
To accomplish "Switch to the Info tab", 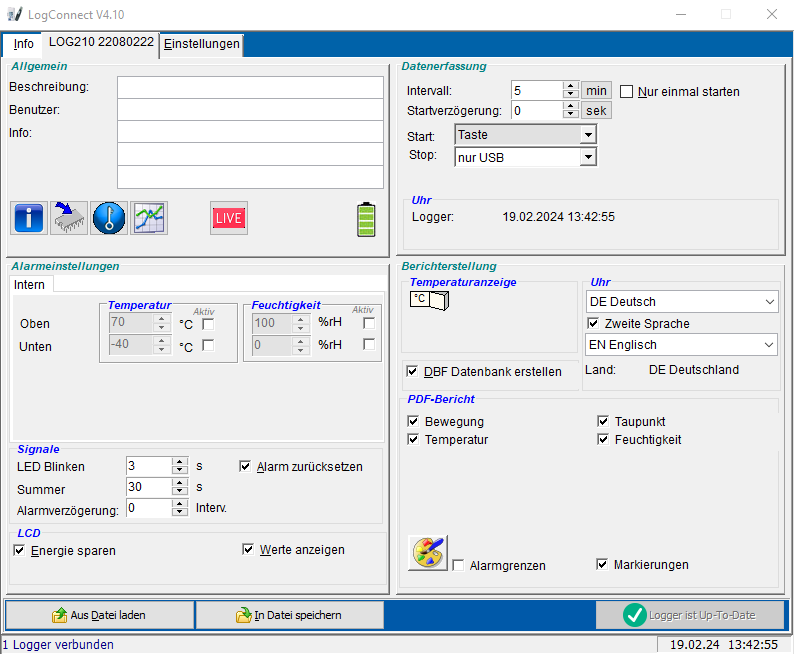I will click(x=23, y=44).
